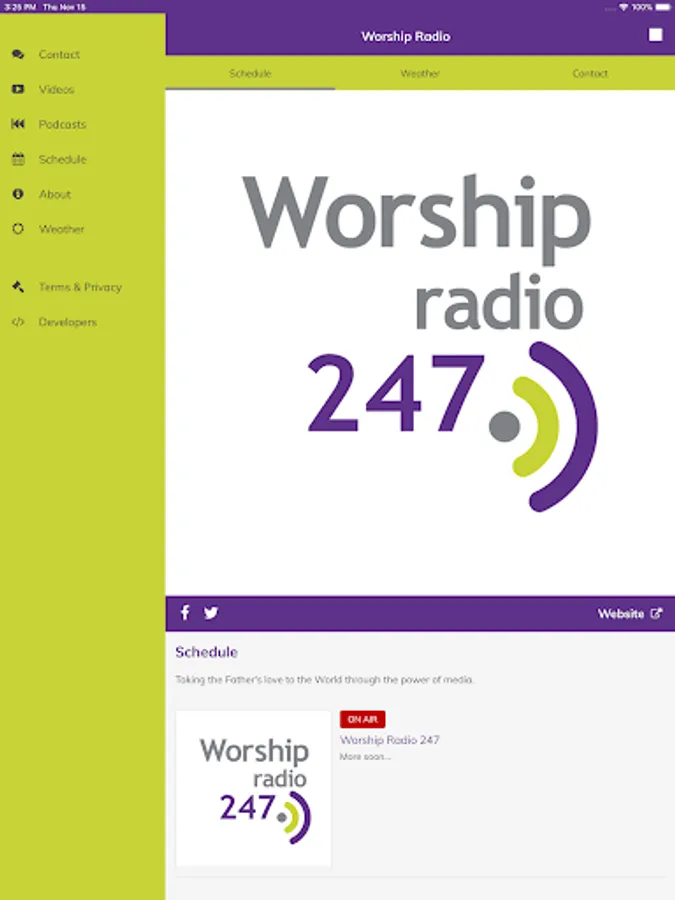Click the purple Schedule section heading
Viewport: 675px width, 900px height.
(207, 652)
